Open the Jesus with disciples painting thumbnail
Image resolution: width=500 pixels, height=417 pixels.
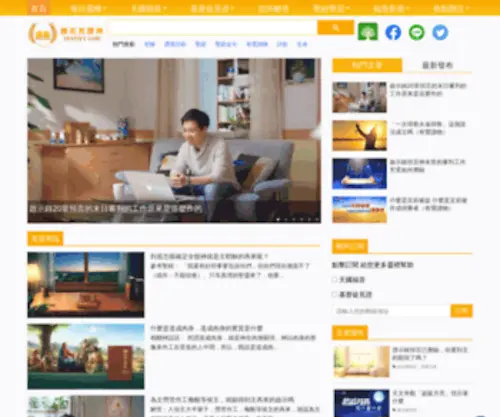(86, 356)
